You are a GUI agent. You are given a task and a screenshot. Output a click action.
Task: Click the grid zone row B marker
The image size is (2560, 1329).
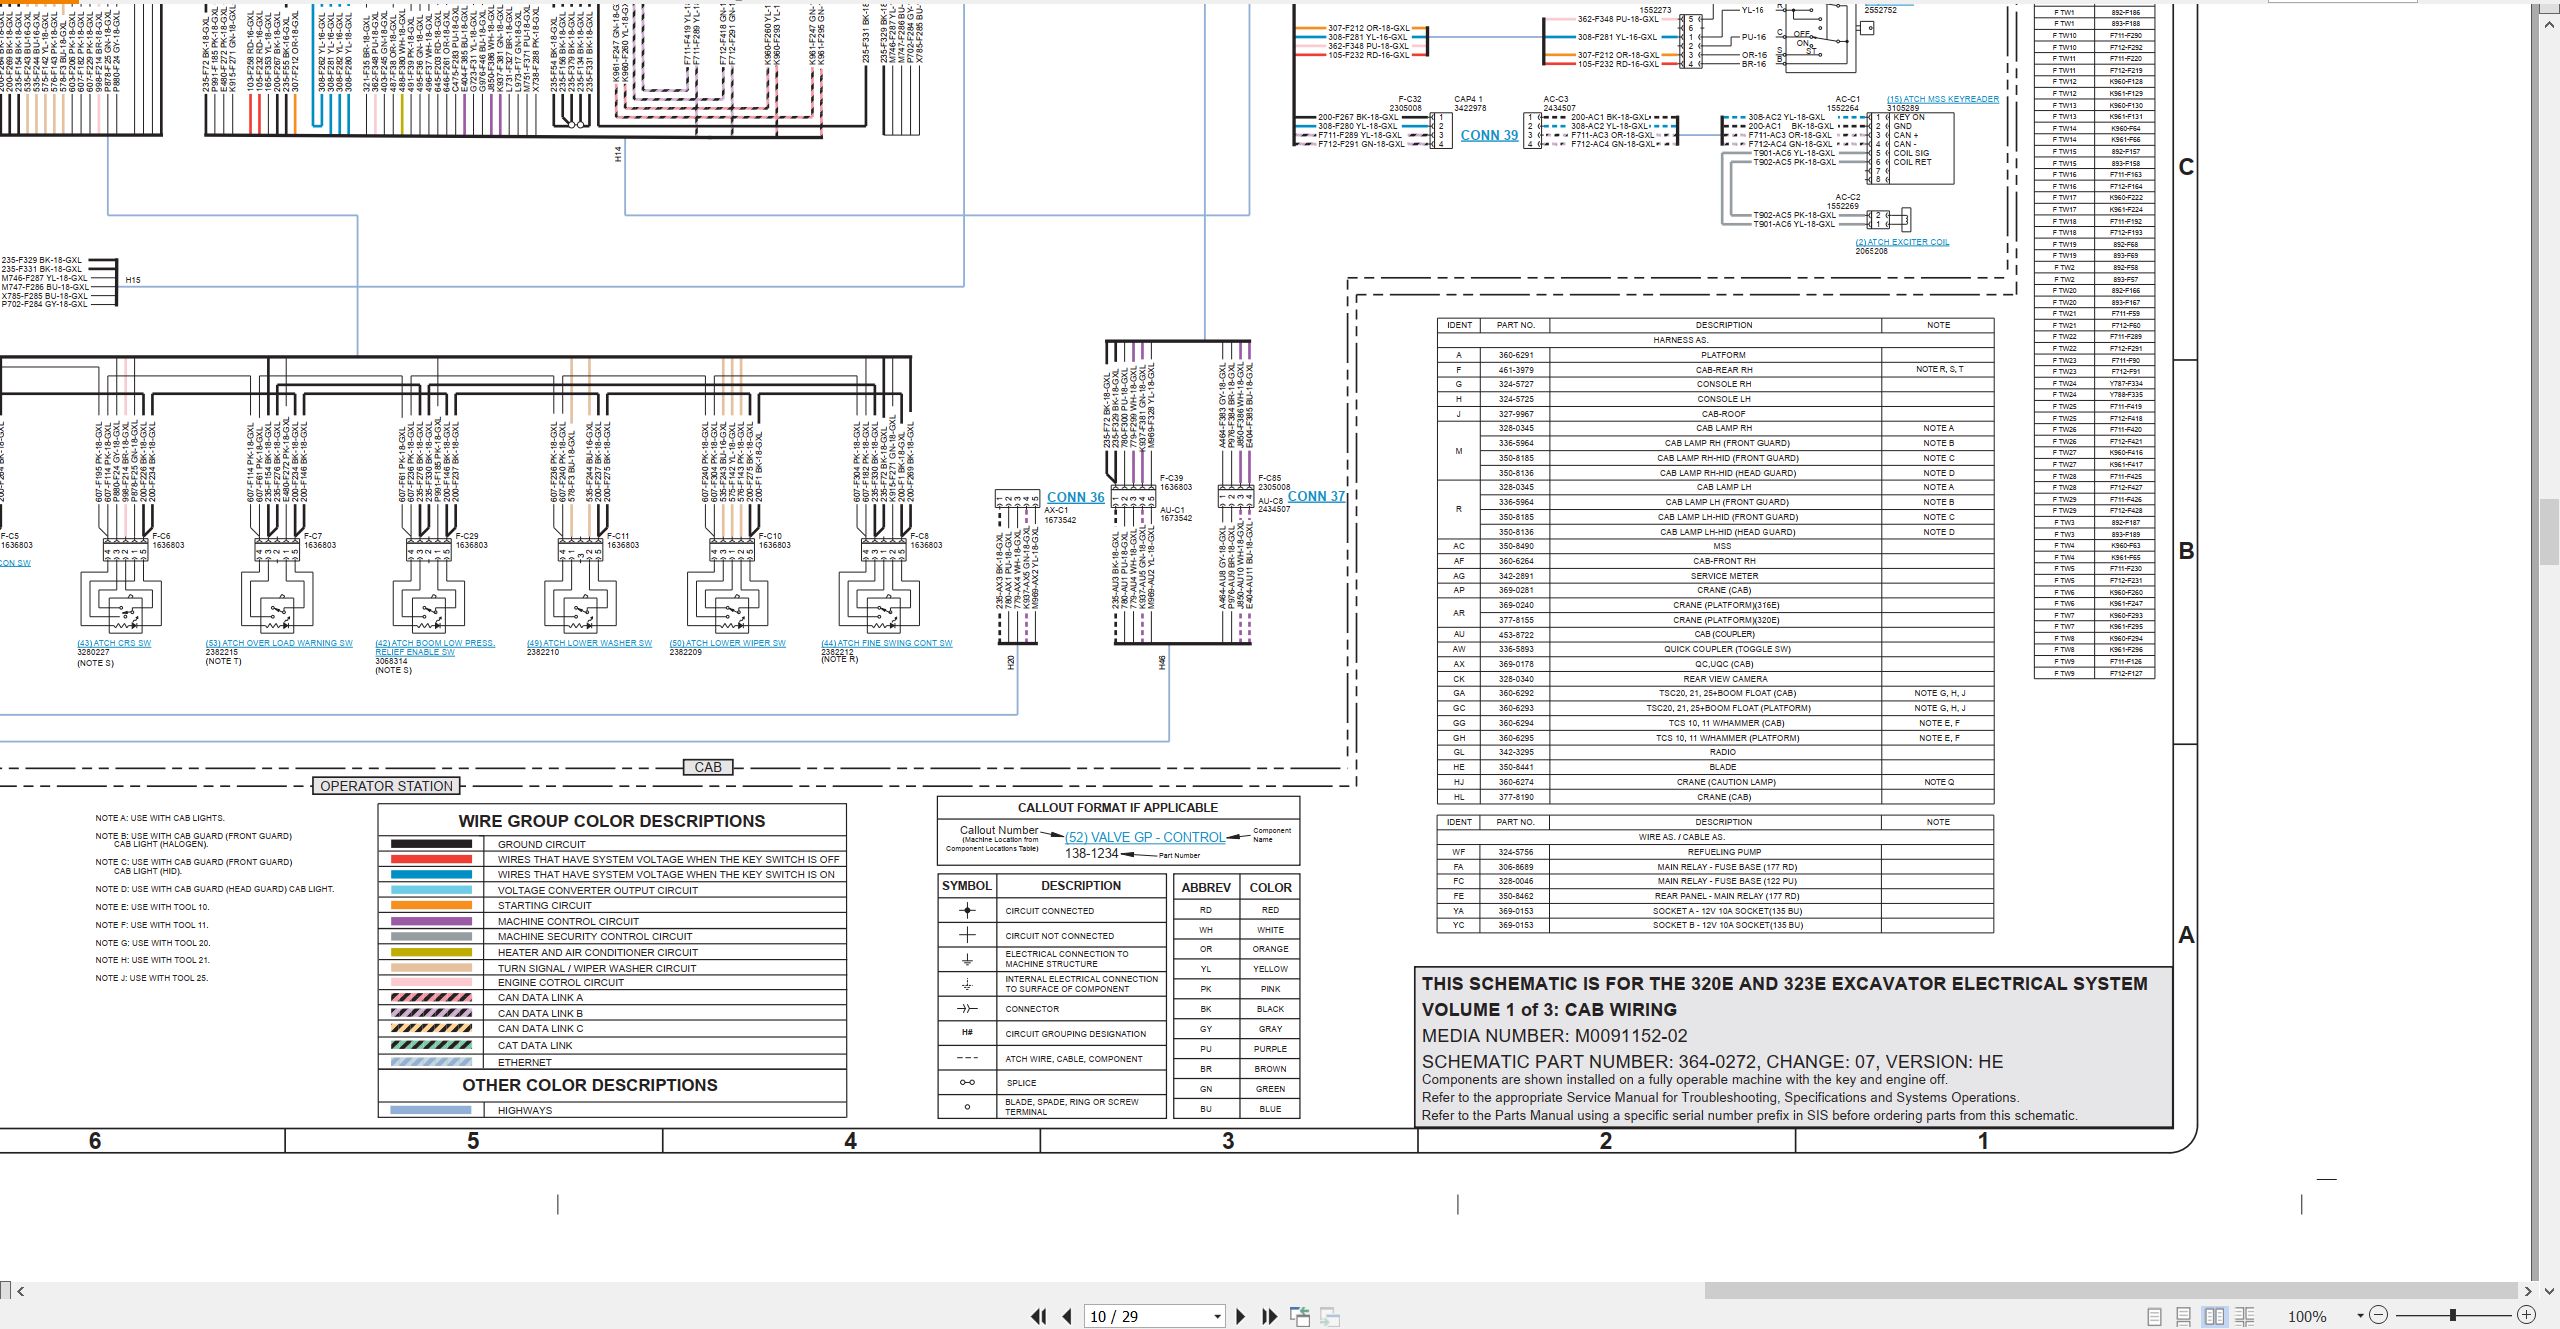2186,551
